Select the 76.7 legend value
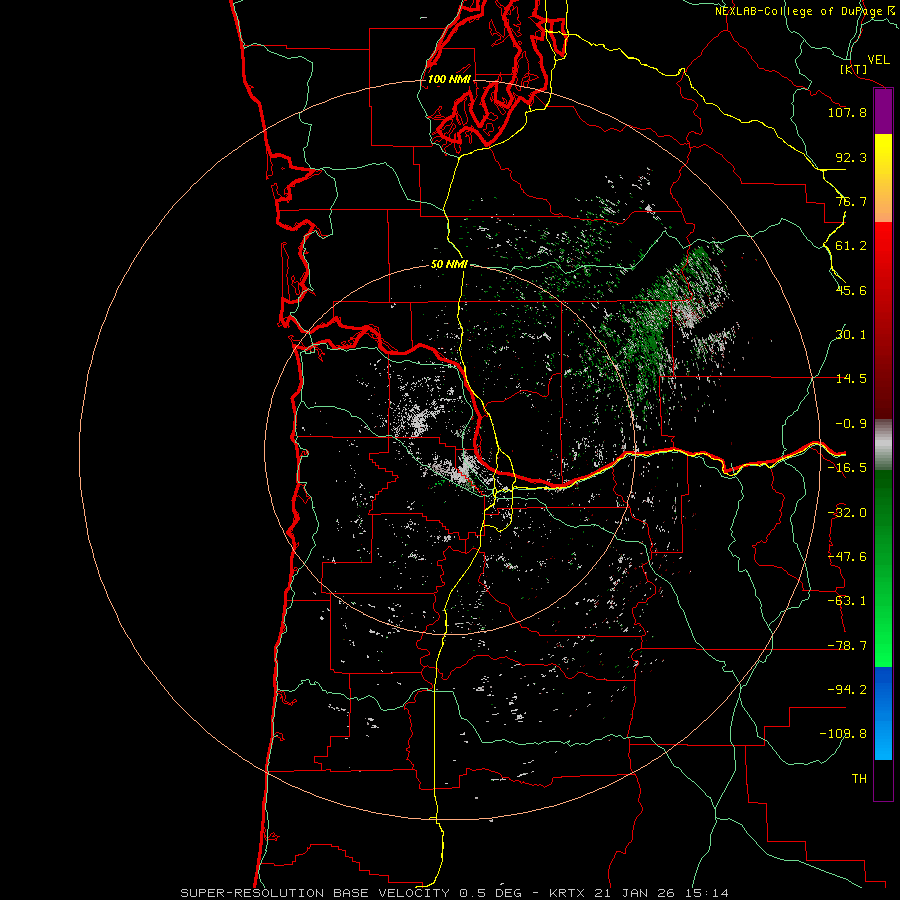Viewport: 900px width, 900px height. 851,201
